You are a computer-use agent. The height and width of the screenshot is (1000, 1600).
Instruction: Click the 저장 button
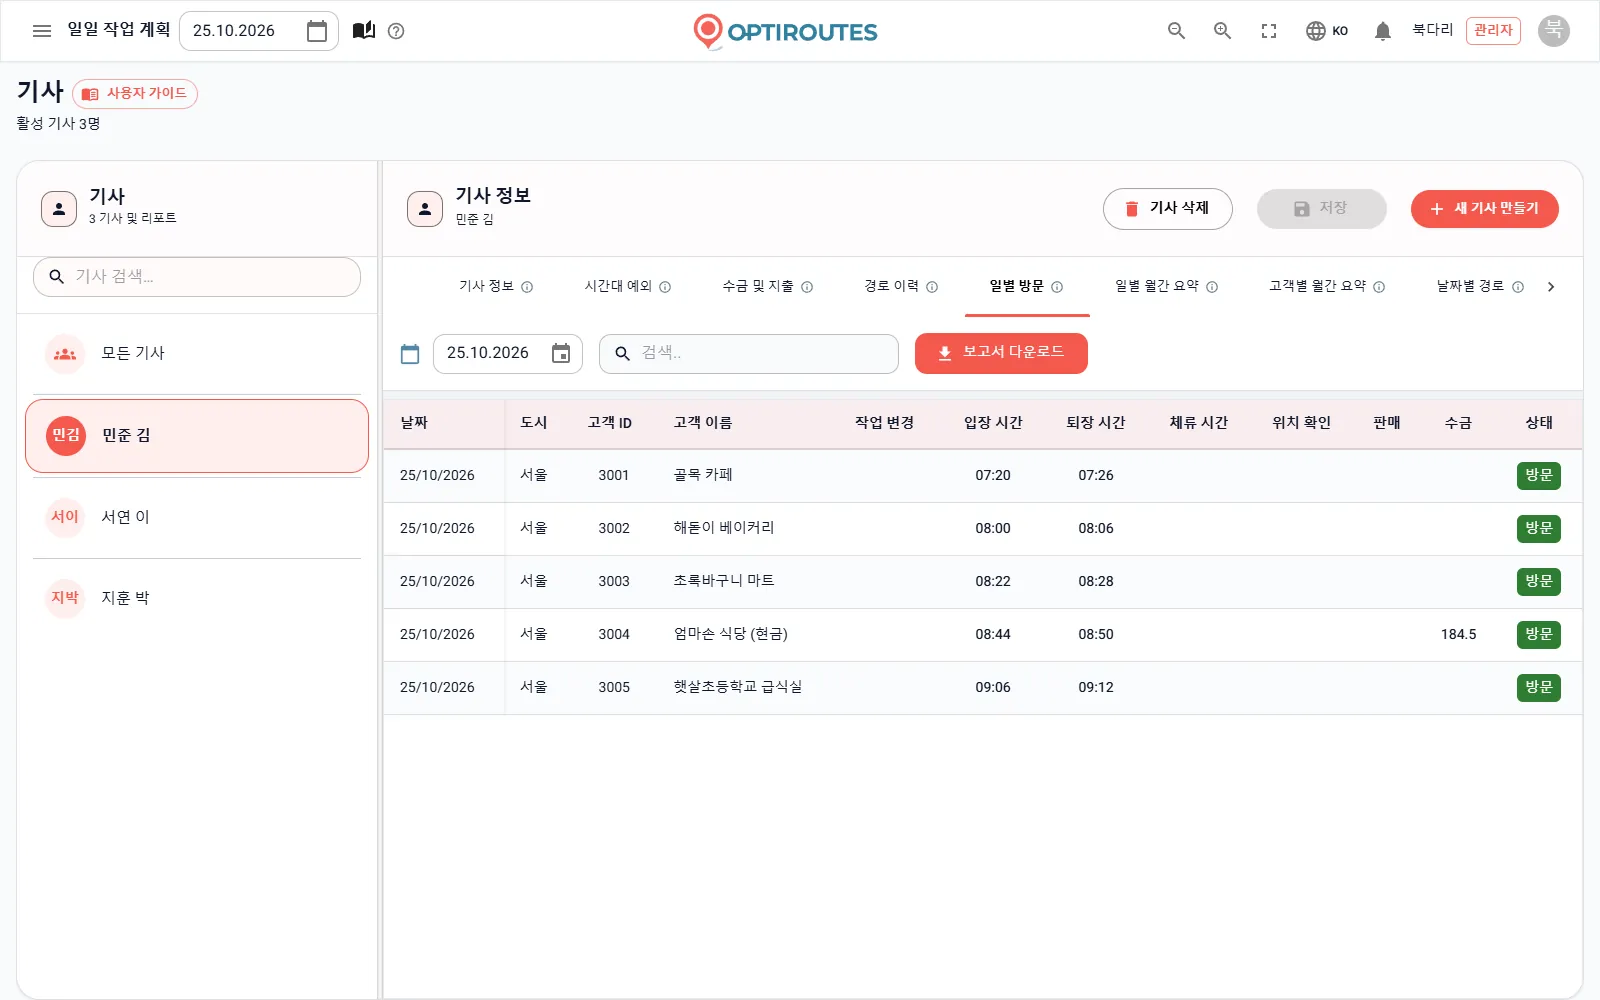[x=1321, y=209]
